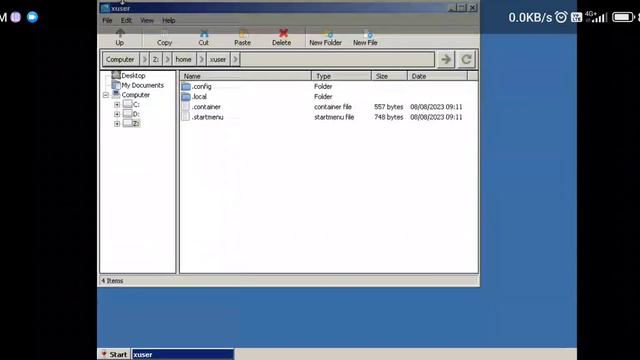Click the xuser taskbar window button

tap(183, 354)
